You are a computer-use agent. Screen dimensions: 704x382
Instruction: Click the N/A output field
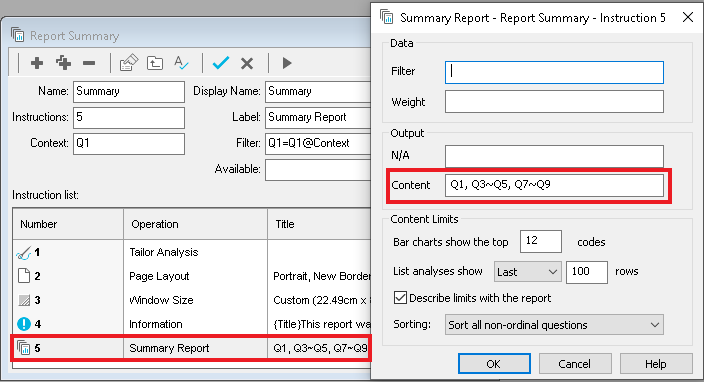[x=554, y=155]
